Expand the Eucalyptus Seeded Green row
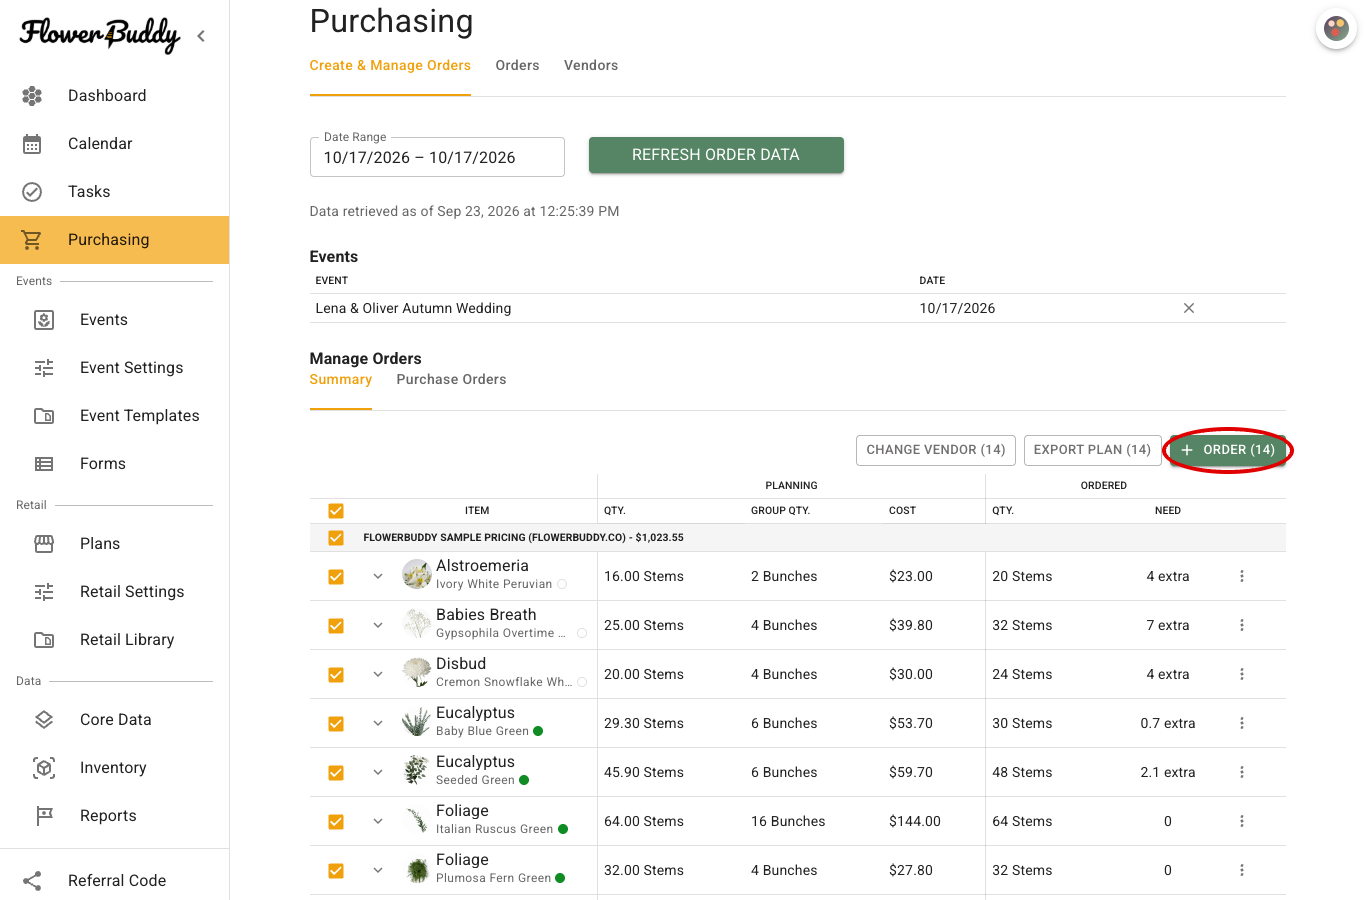This screenshot has width=1365, height=900. (378, 772)
